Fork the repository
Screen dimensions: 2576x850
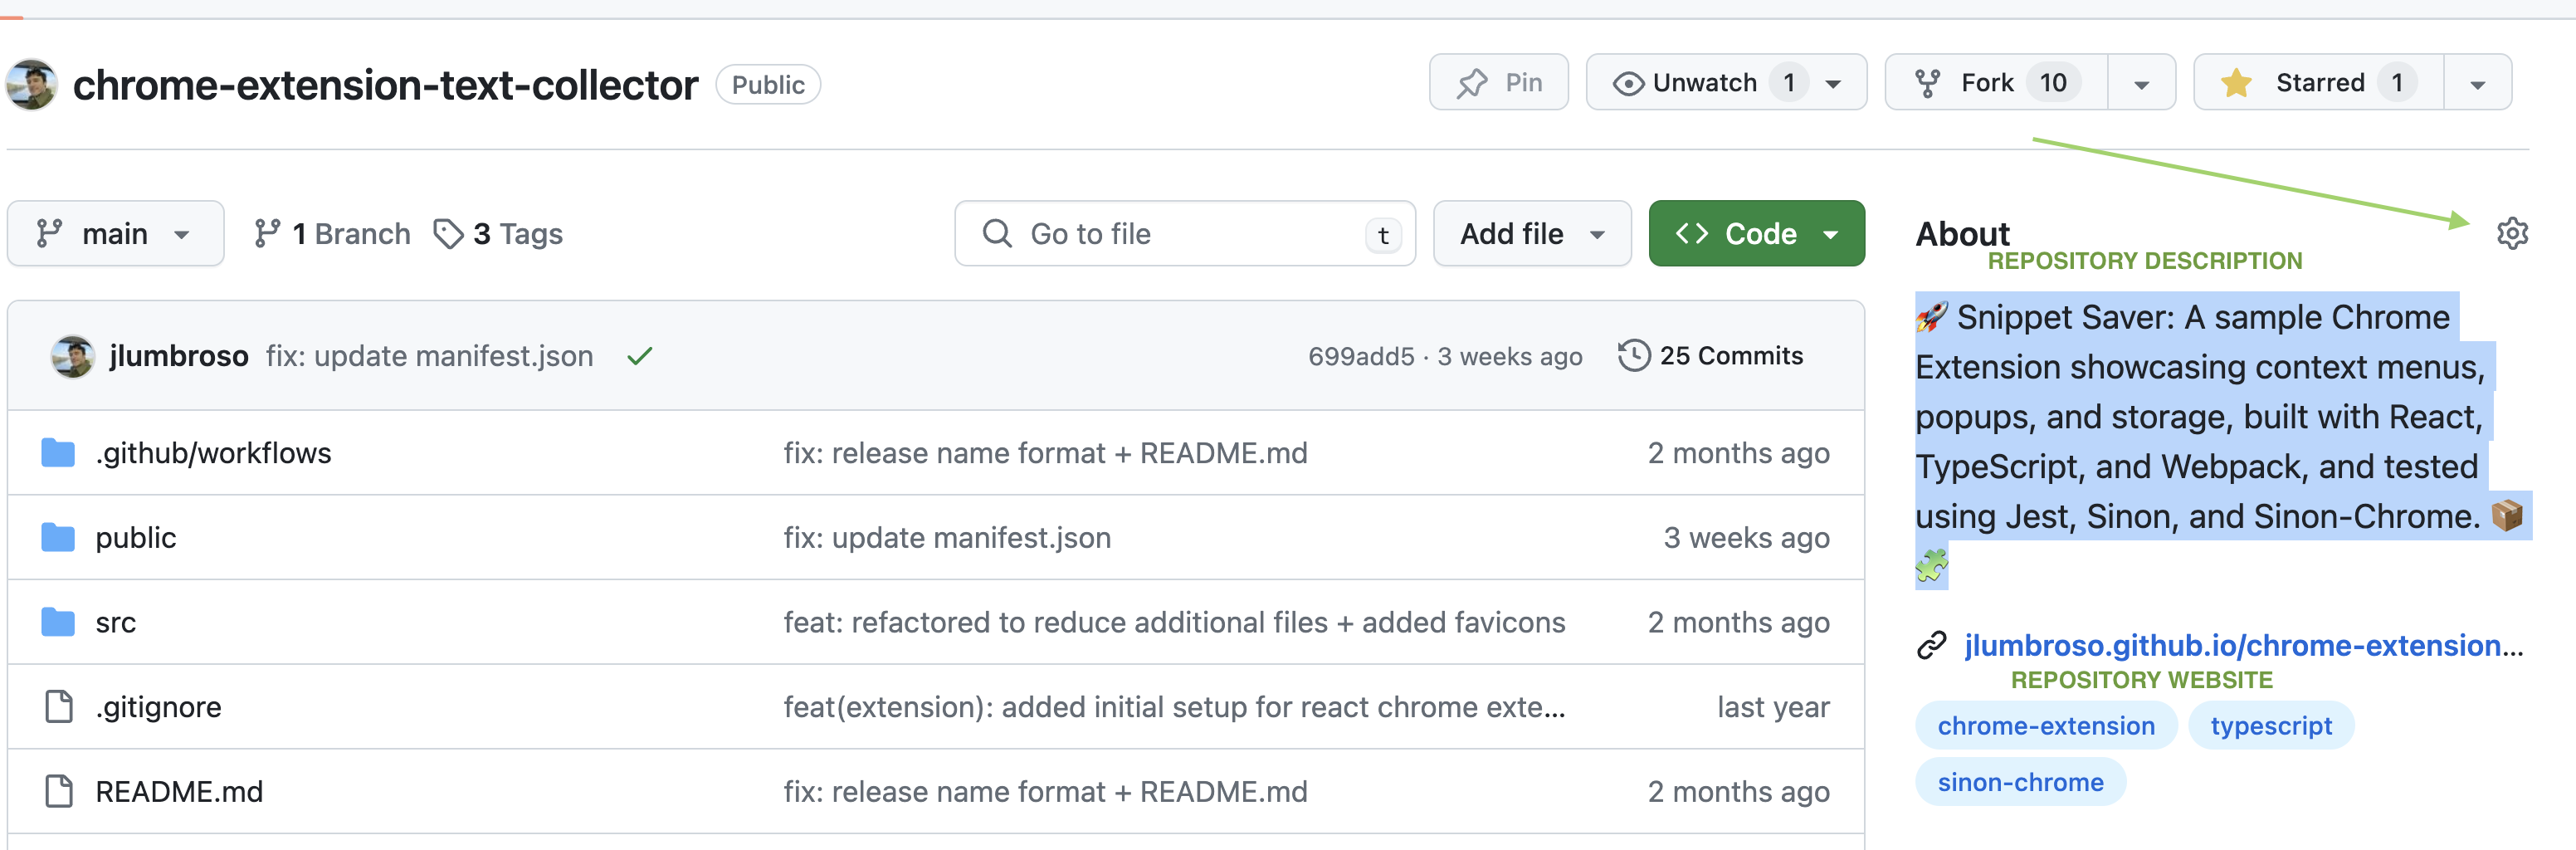[1995, 82]
